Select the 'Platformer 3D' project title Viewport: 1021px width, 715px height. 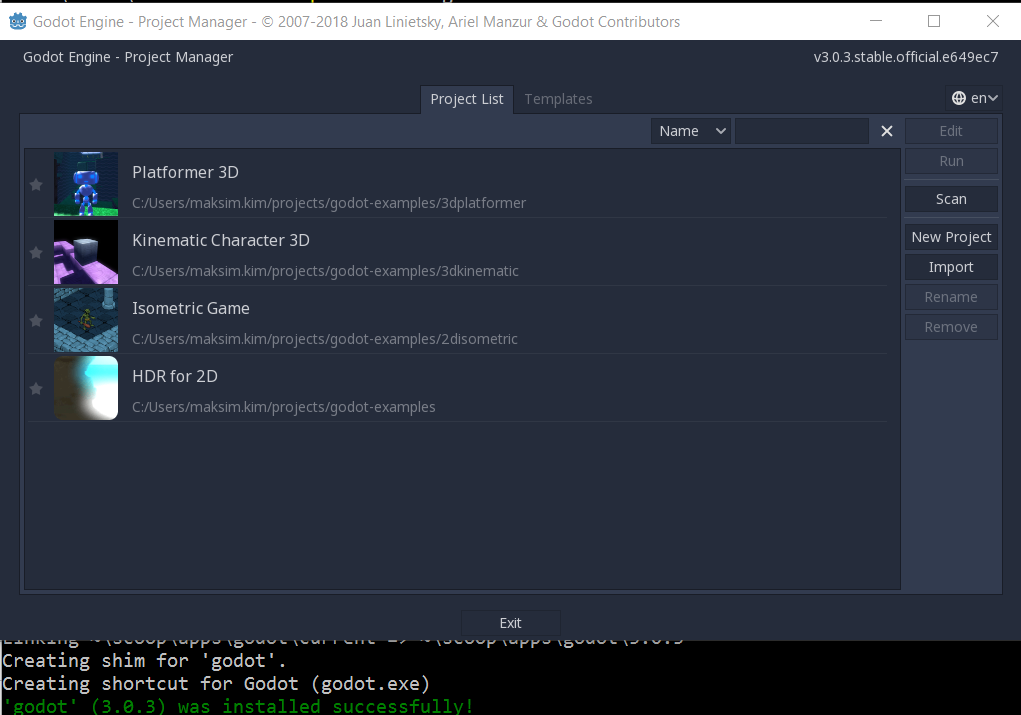tap(186, 173)
